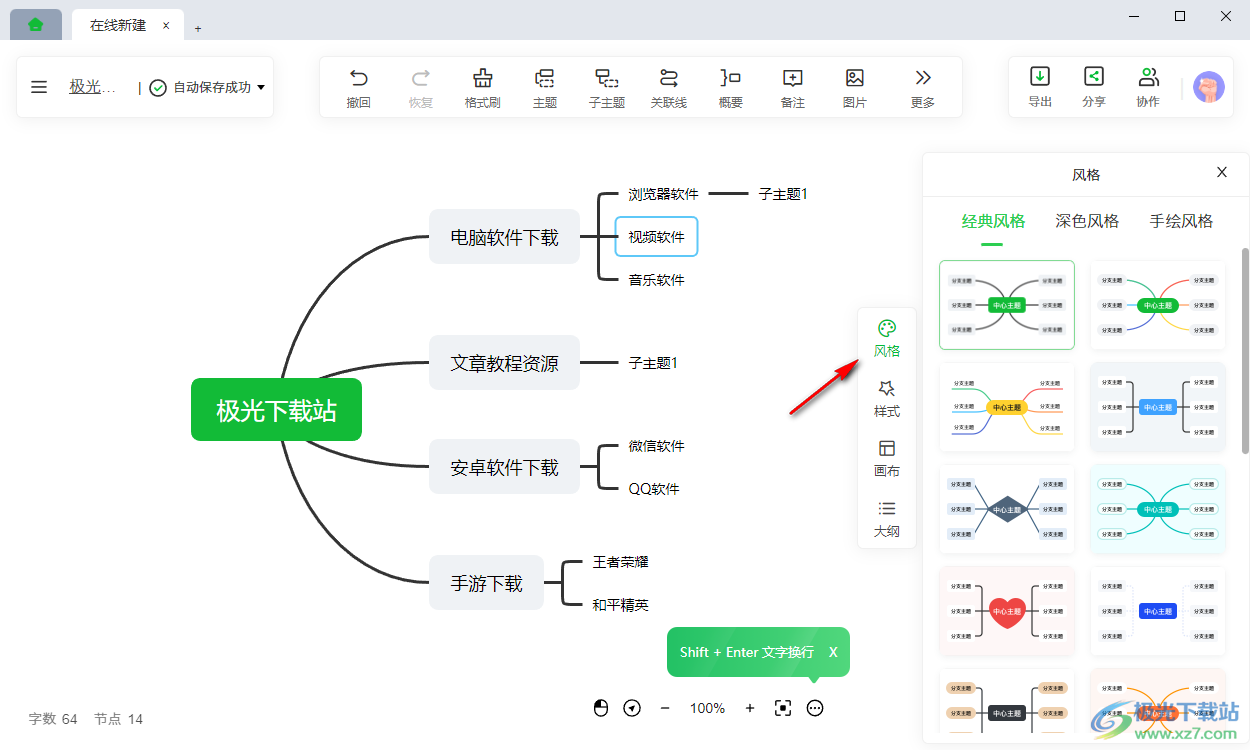Screen dimensions: 1250x750
Task: Open the user avatar profile
Action: point(1209,87)
